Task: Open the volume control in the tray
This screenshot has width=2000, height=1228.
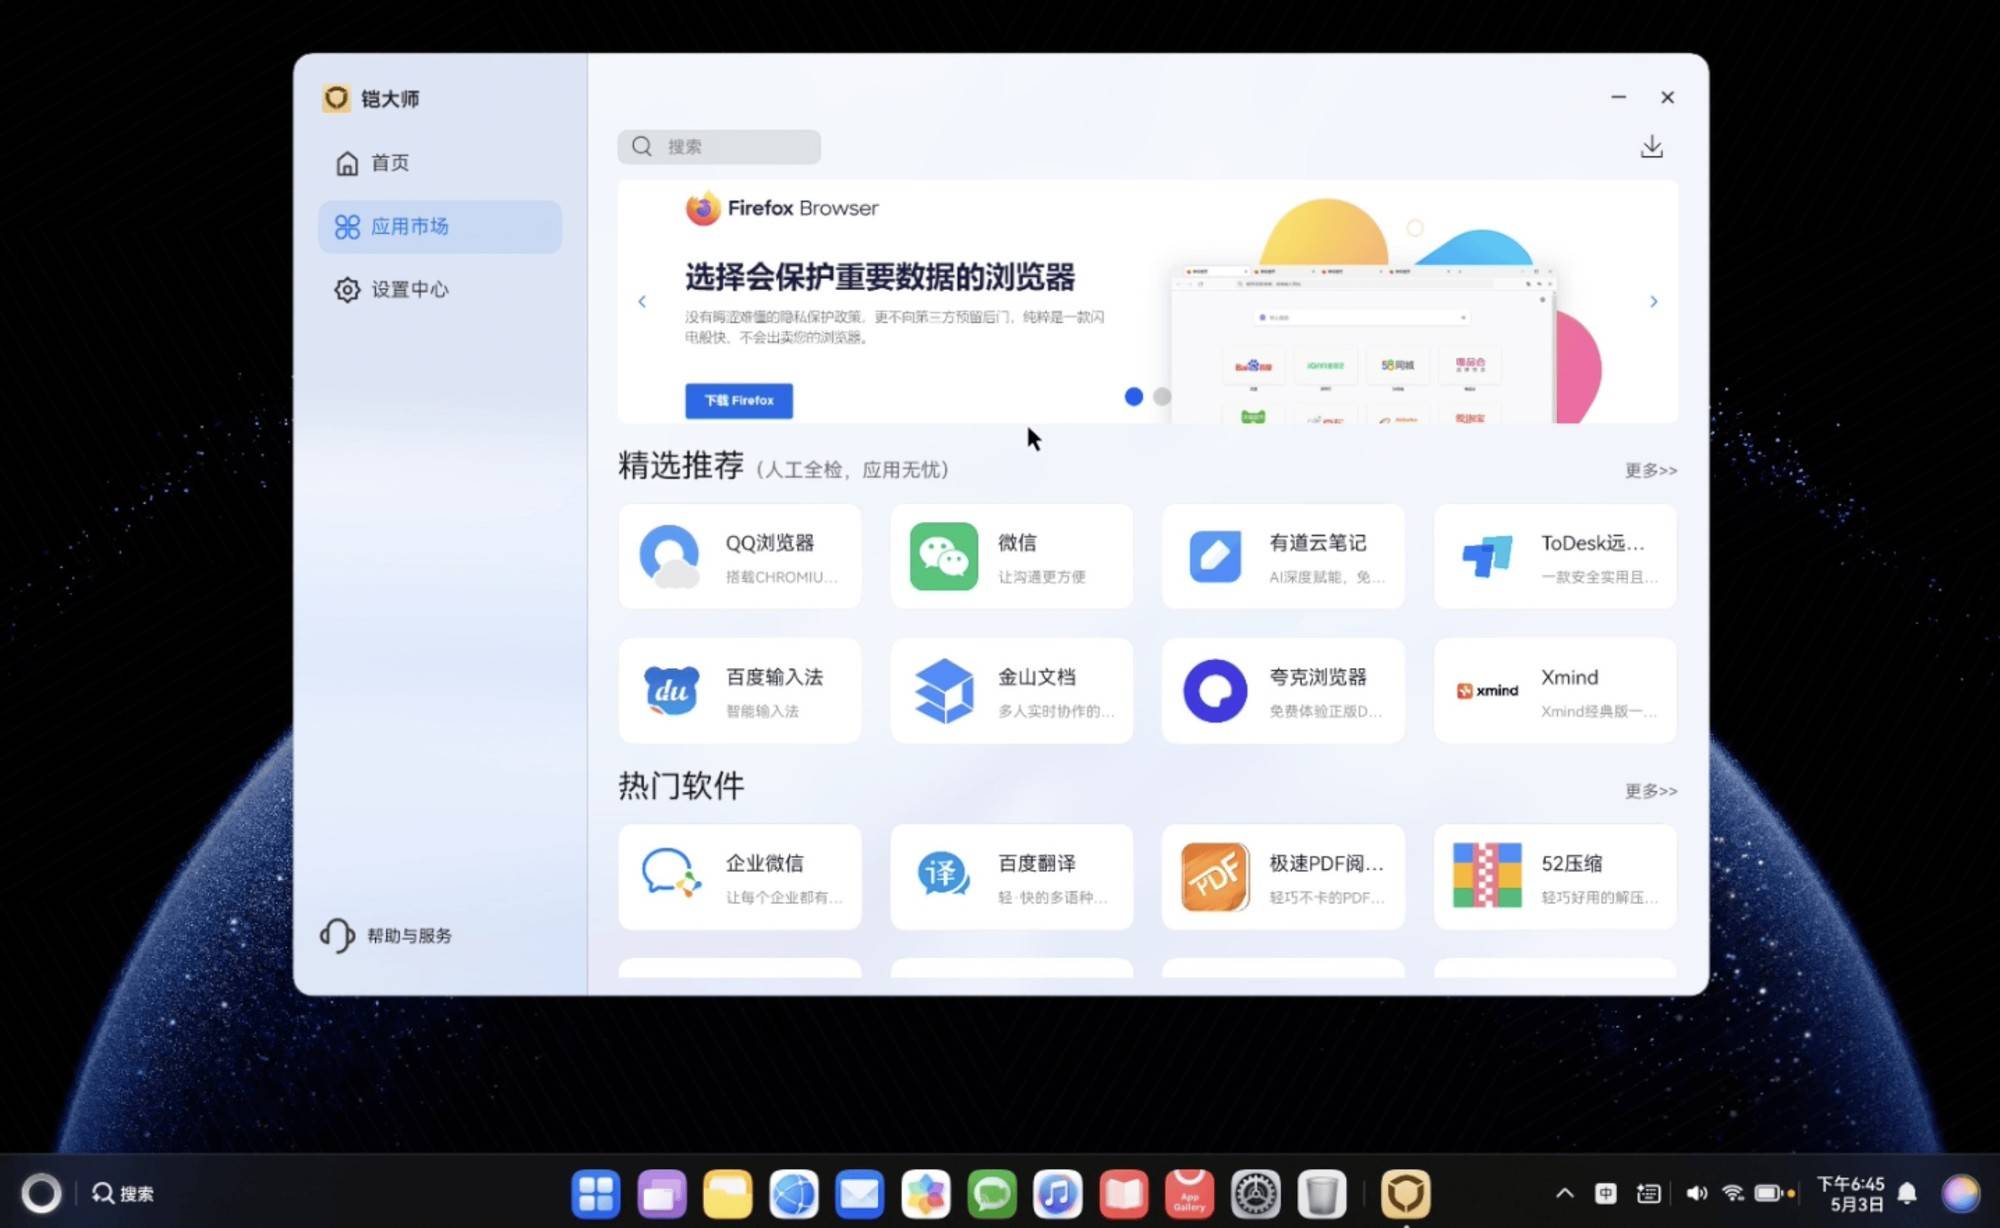Action: click(x=1697, y=1193)
